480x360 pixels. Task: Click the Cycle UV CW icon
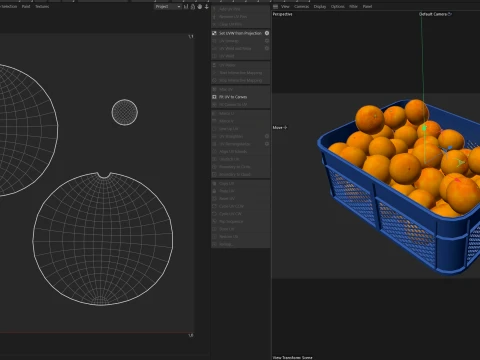[x=214, y=214]
